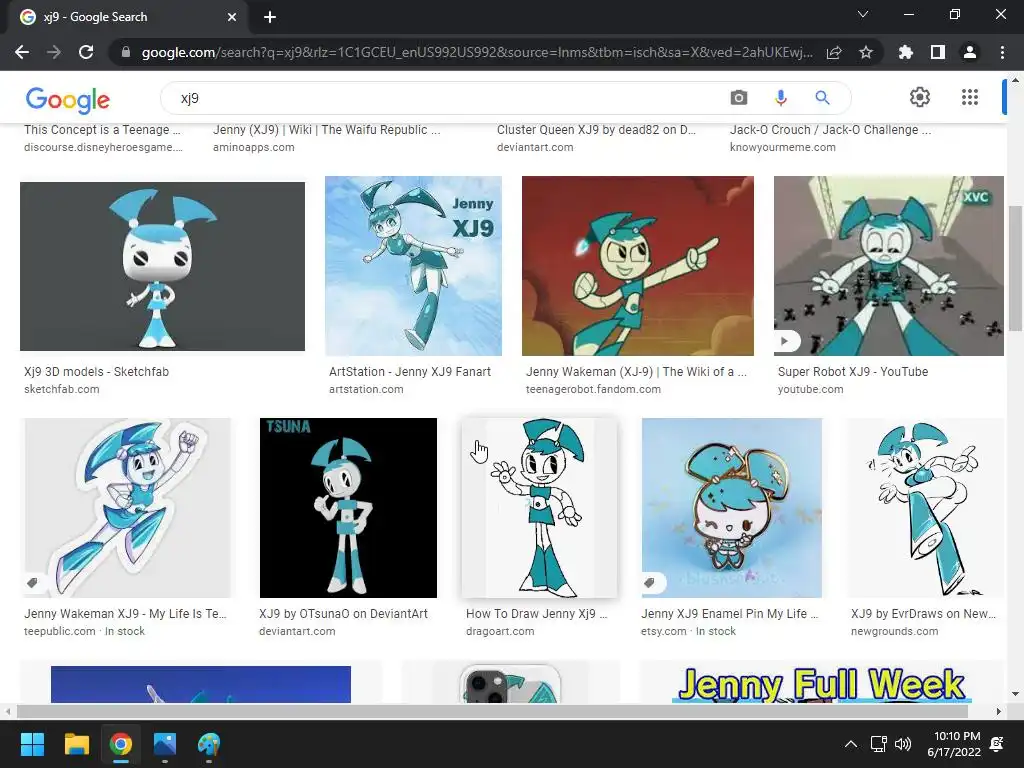Open File Explorer from taskbar

76,744
